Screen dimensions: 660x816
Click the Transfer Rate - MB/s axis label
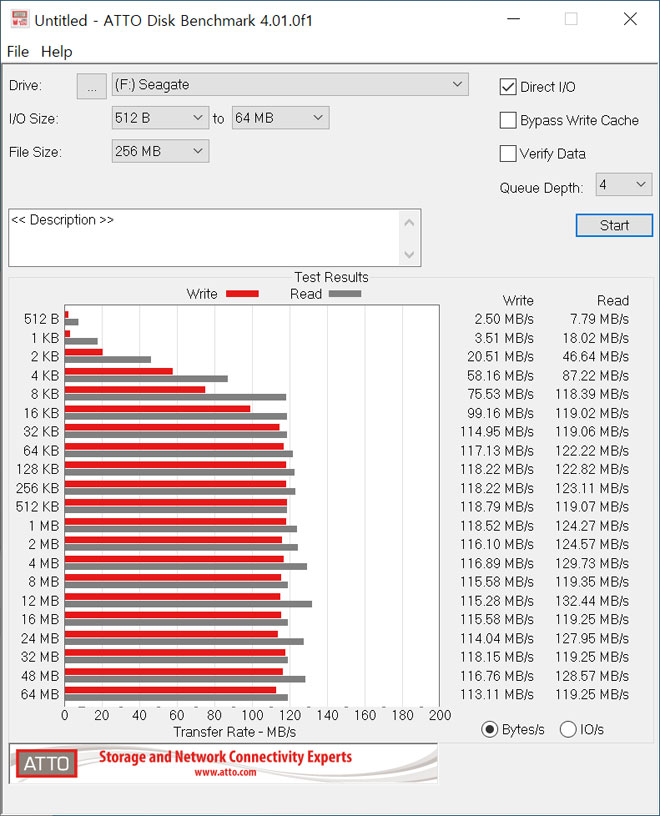(235, 732)
